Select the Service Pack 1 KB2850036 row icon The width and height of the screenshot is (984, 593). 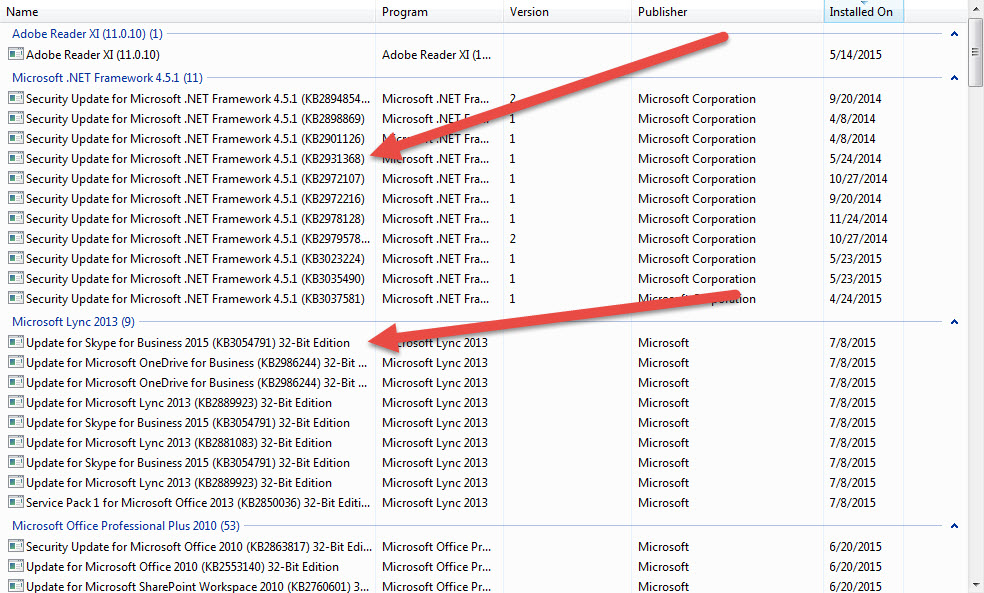(16, 502)
